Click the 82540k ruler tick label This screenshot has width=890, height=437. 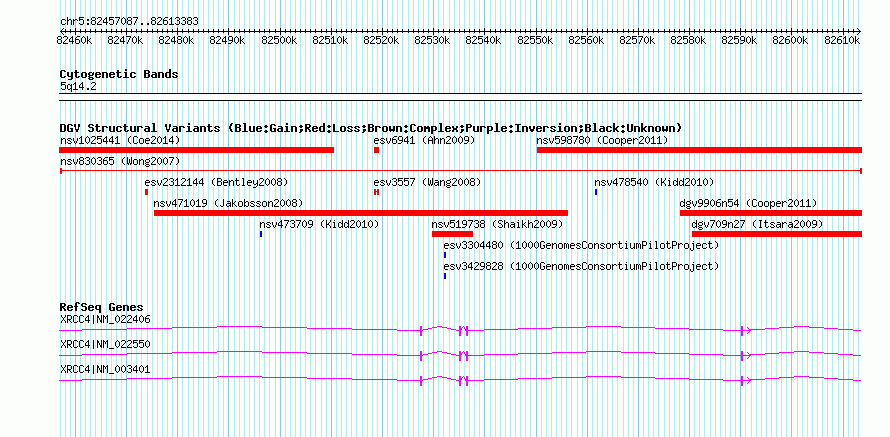tap(484, 40)
